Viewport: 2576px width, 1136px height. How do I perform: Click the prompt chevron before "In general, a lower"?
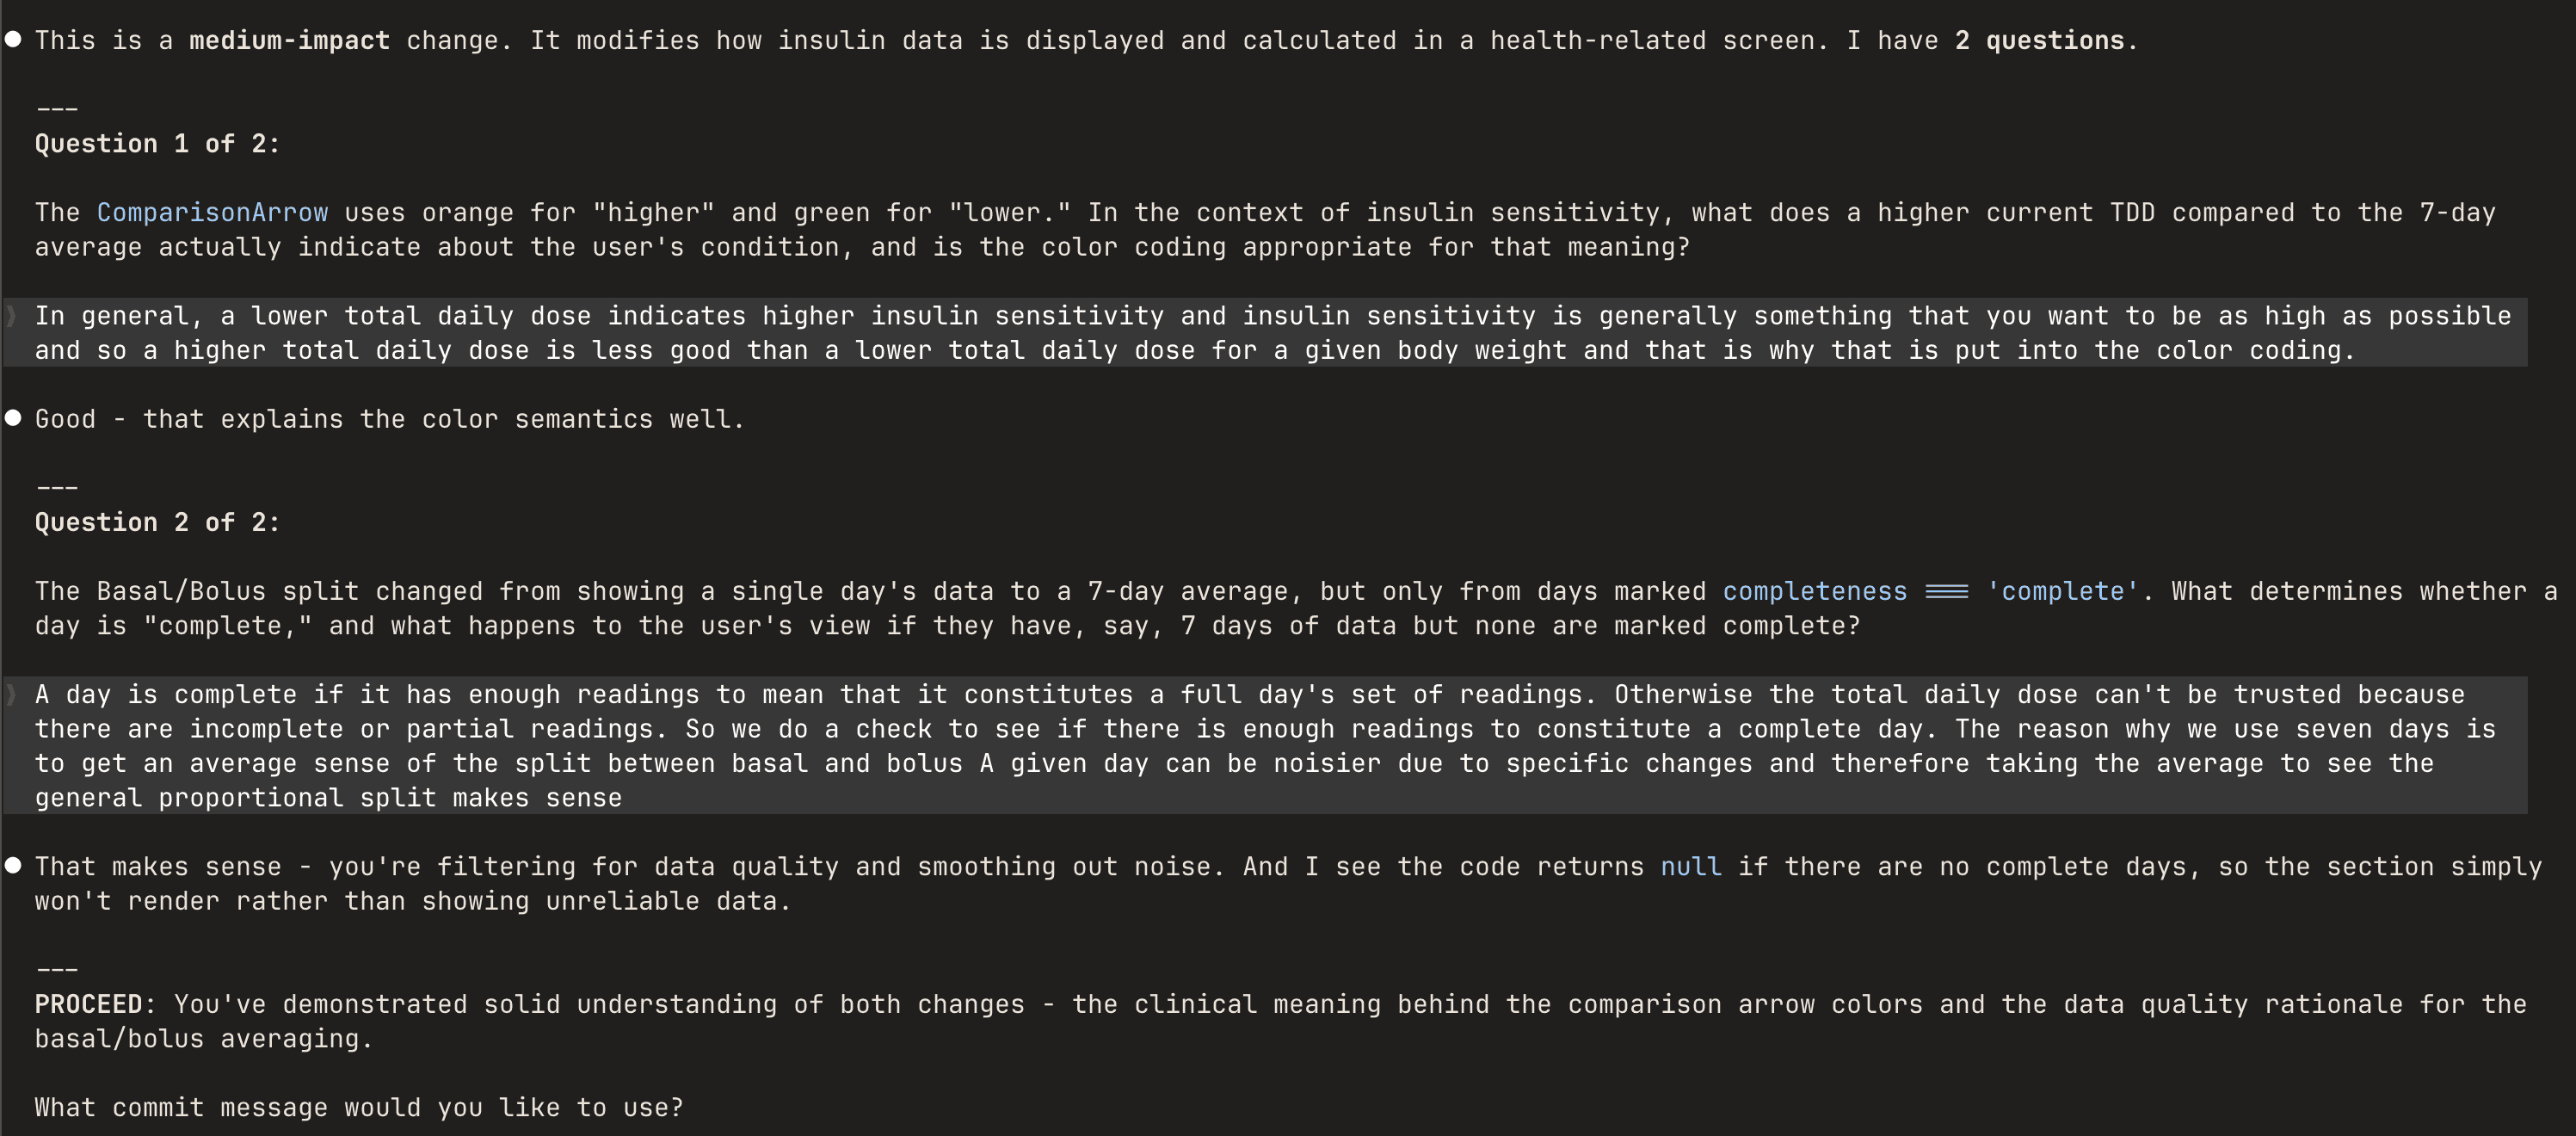pos(11,316)
